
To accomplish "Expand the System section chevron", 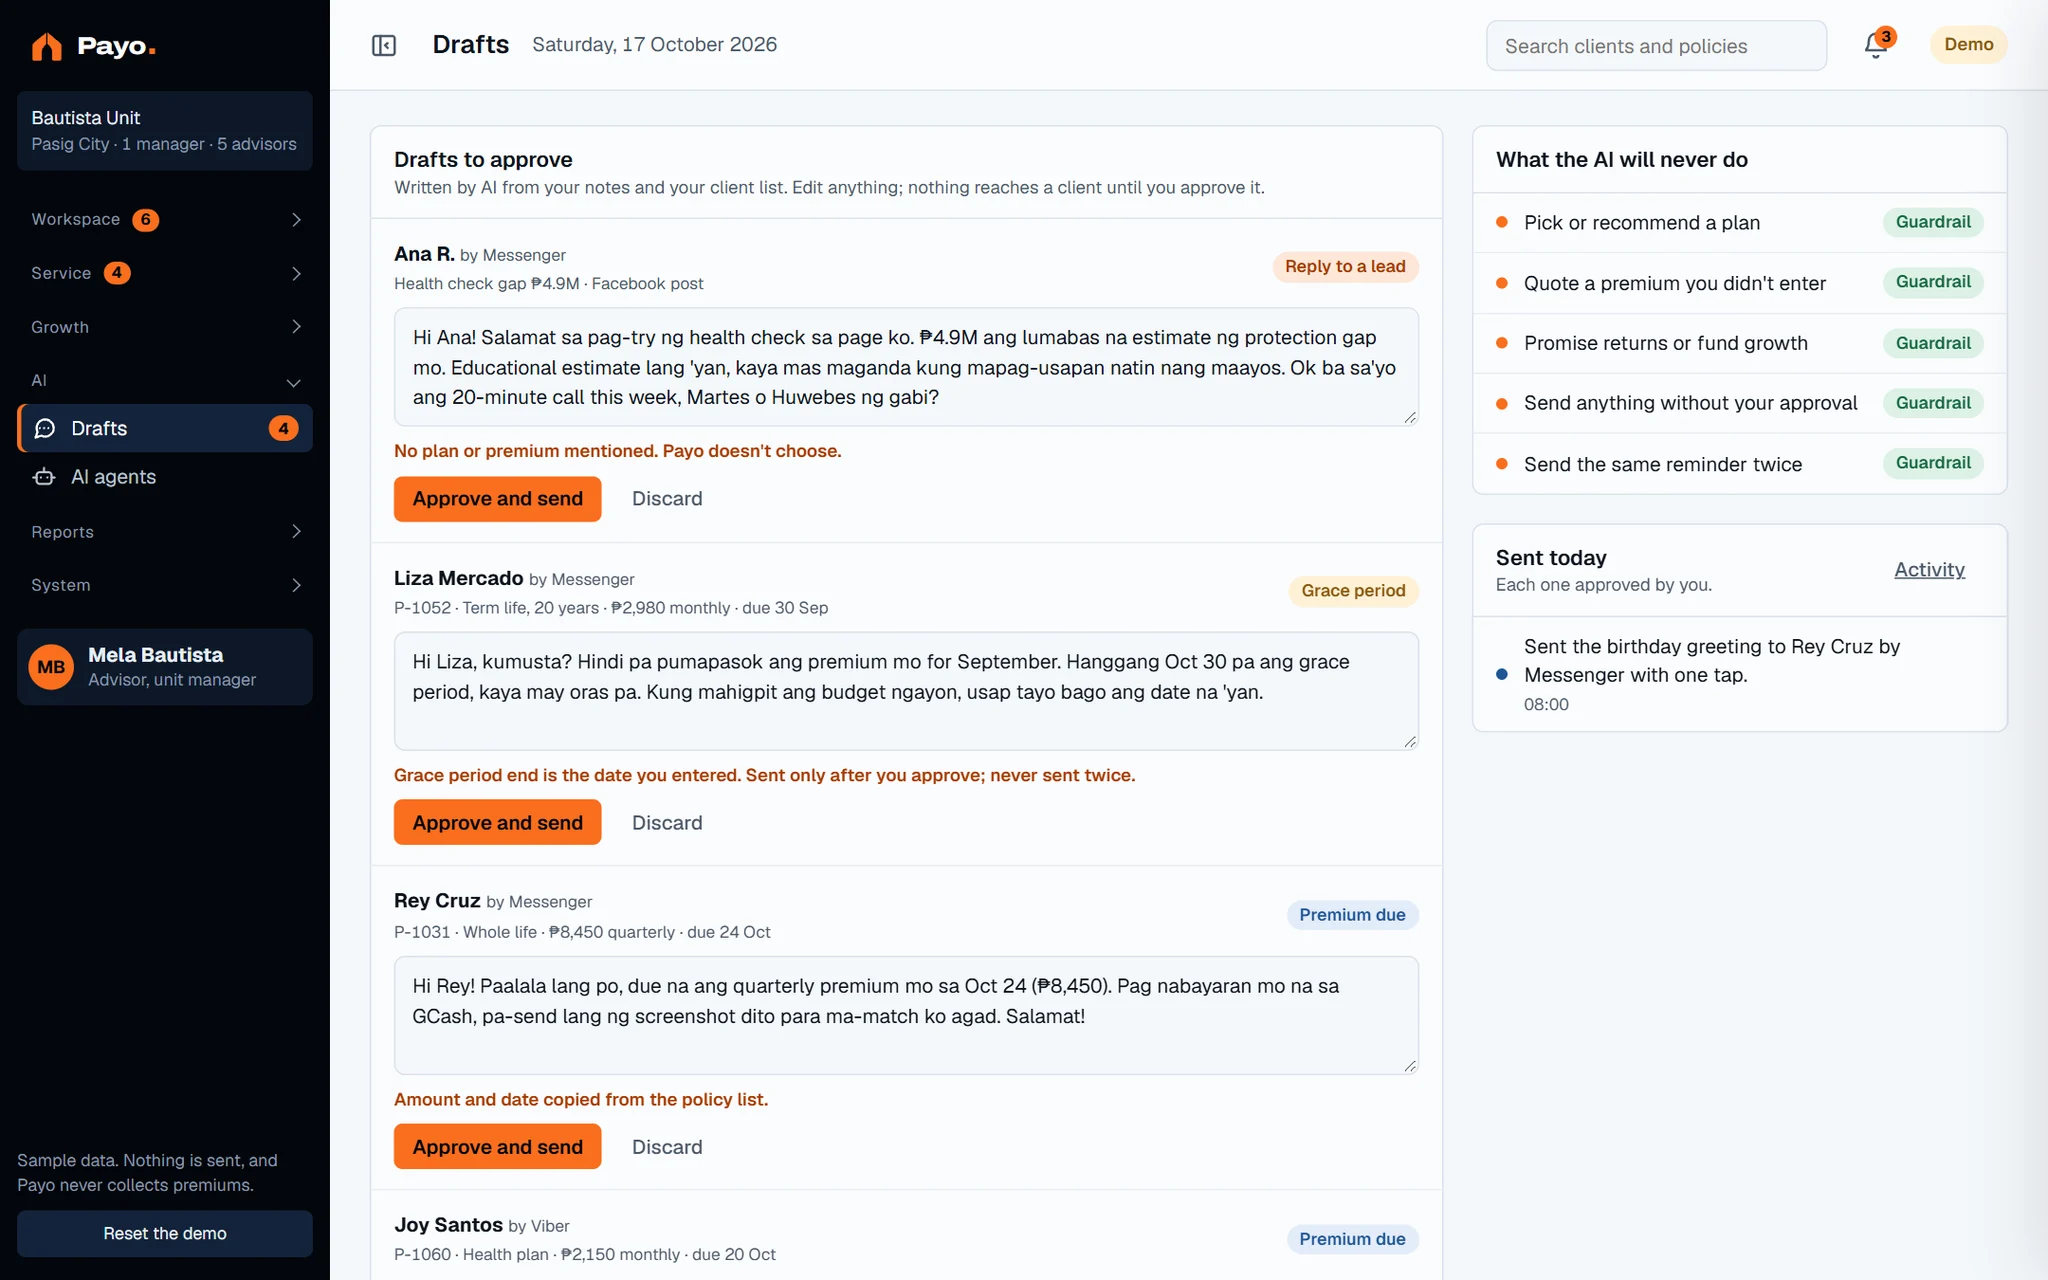I will 296,585.
